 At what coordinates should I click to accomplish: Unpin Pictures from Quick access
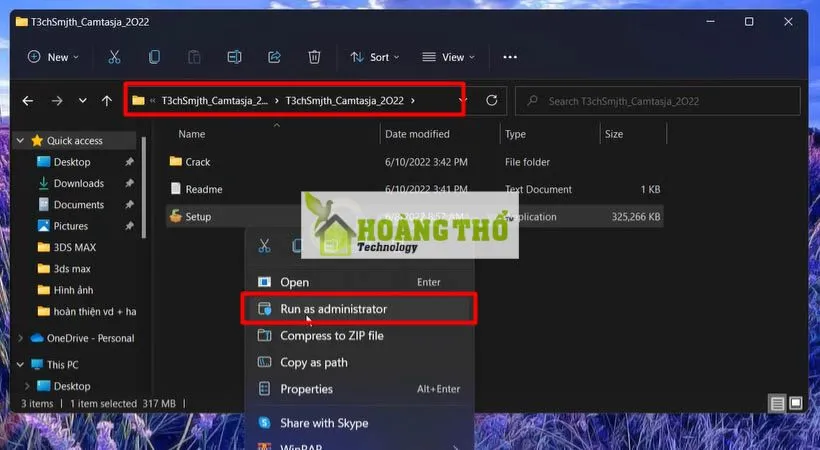pyautogui.click(x=129, y=226)
